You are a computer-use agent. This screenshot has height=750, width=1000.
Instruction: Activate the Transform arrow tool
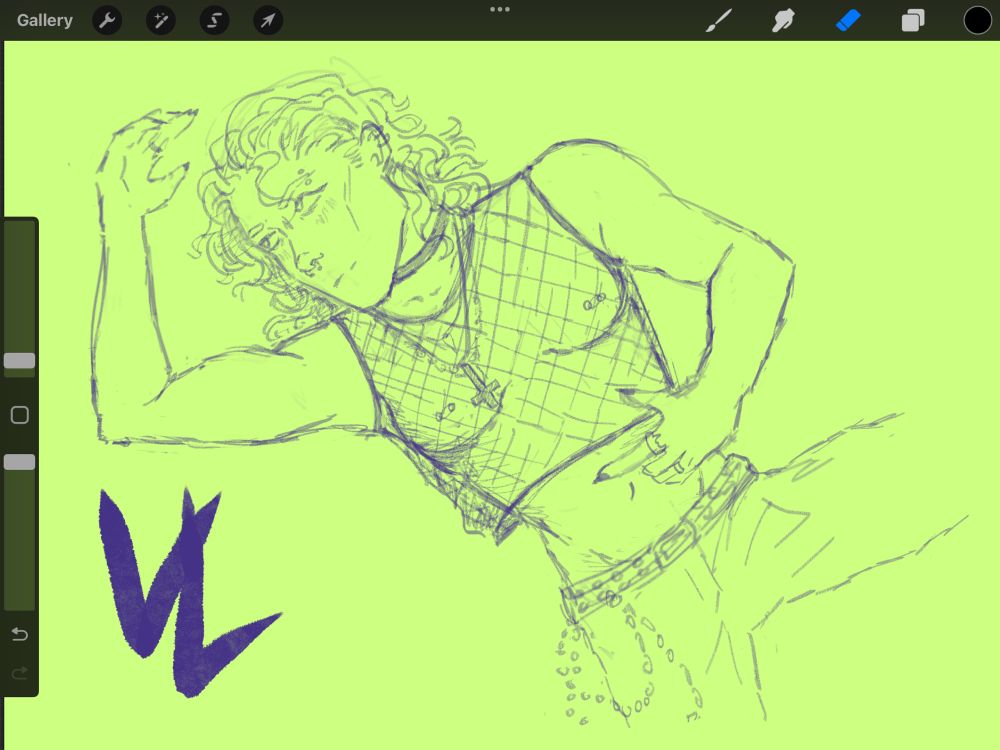[268, 20]
